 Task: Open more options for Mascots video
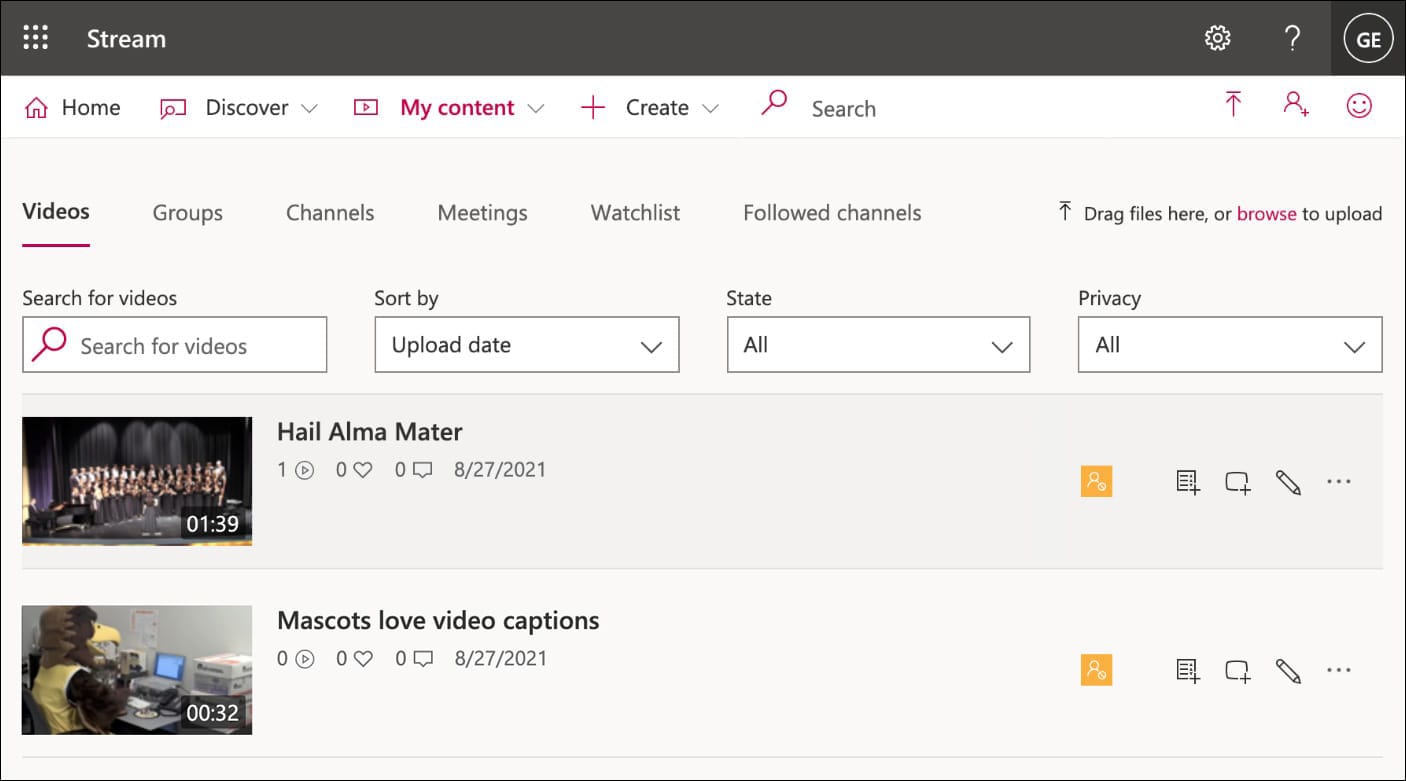[1339, 670]
